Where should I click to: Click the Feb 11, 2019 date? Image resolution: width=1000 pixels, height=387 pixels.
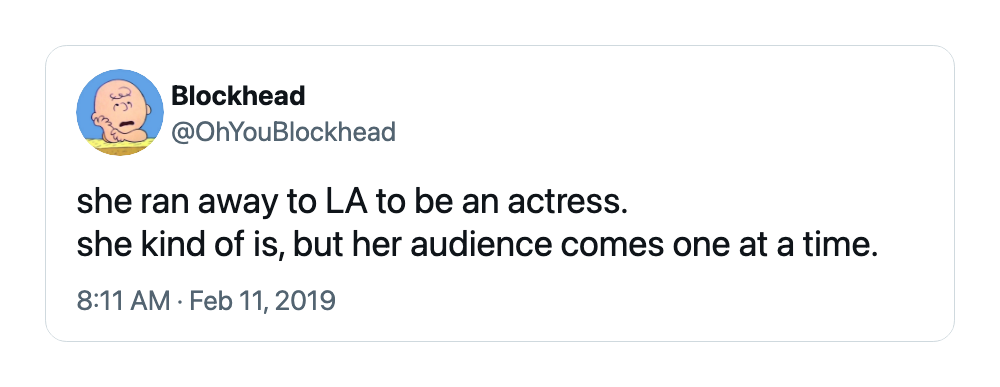tap(263, 300)
